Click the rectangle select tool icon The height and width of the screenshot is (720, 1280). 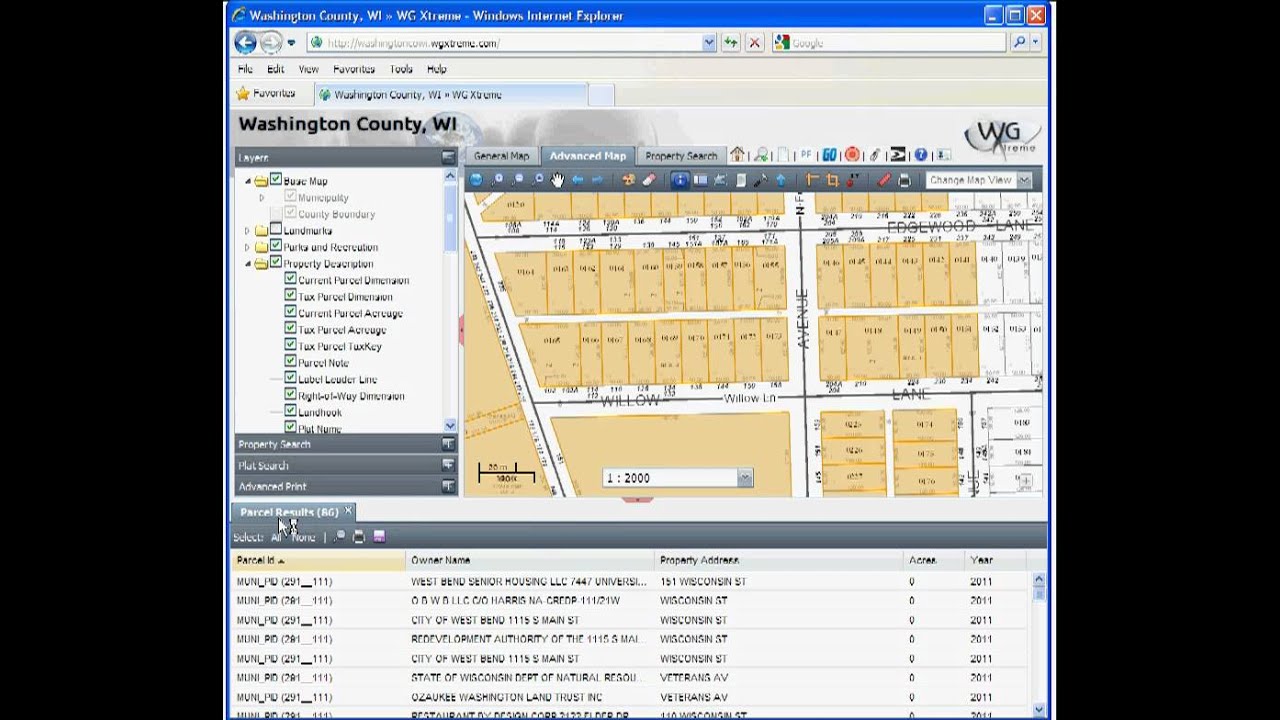click(700, 180)
